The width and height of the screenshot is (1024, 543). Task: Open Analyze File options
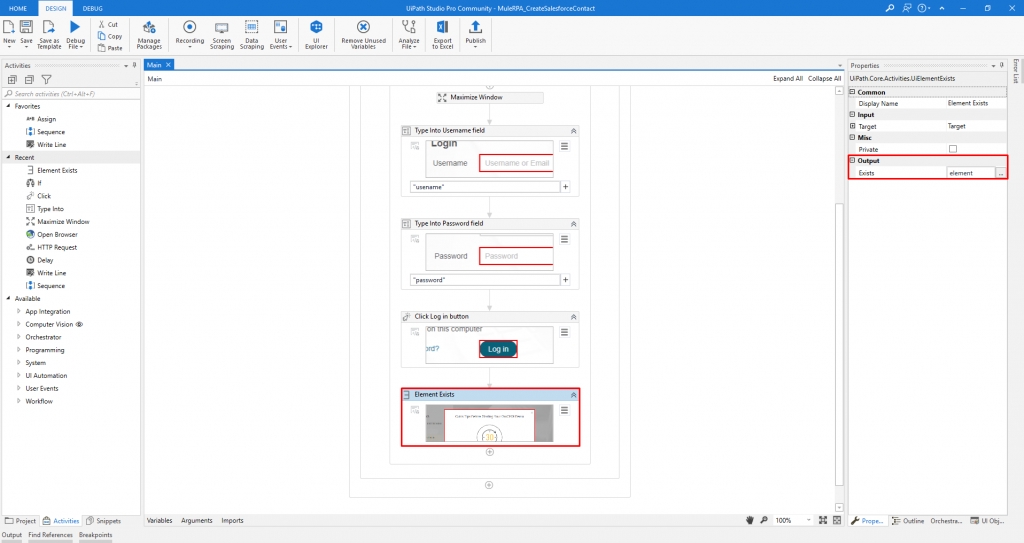409,34
